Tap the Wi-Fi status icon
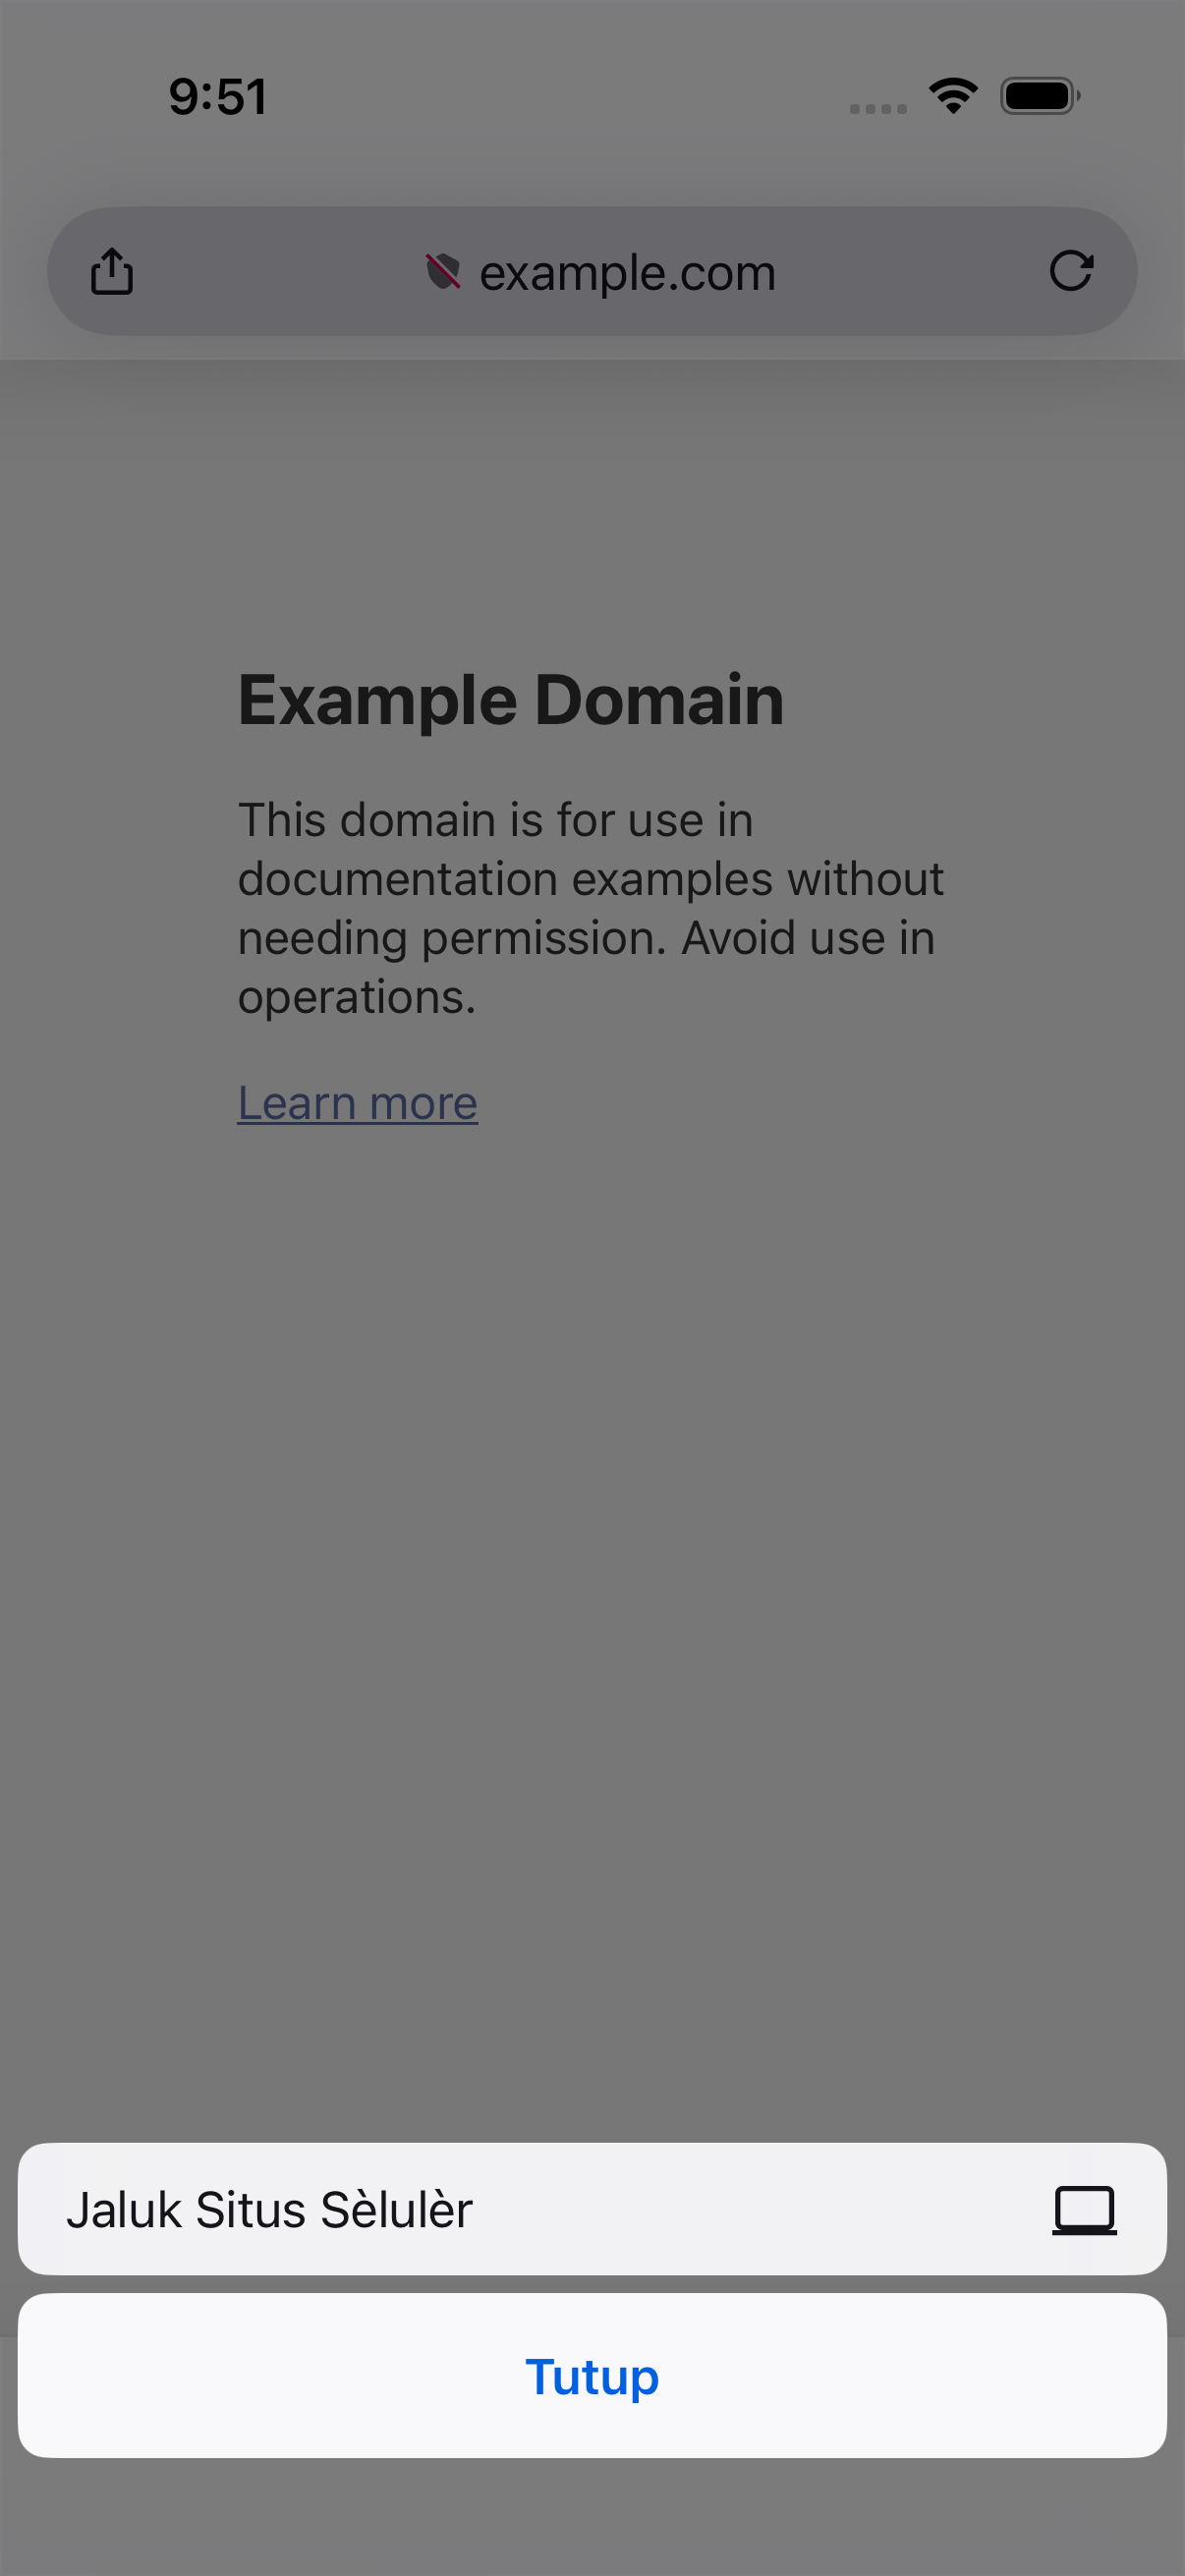Screen dimensions: 1185x2576 (x=953, y=96)
